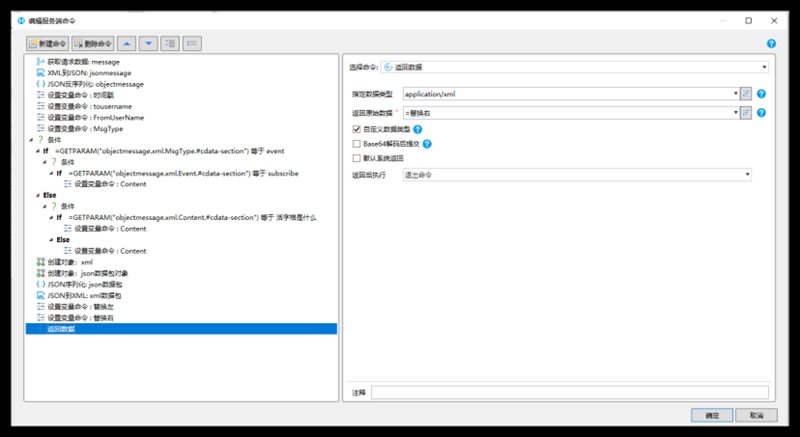Open the help icon at top right of dialog
800x437 pixels.
pos(771,44)
